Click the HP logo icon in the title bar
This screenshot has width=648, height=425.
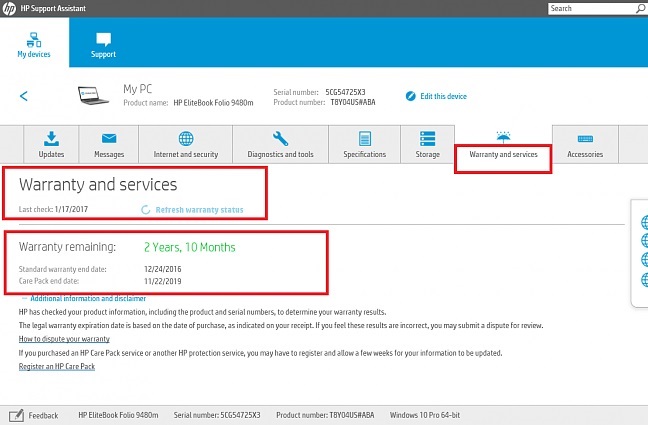pos(9,8)
